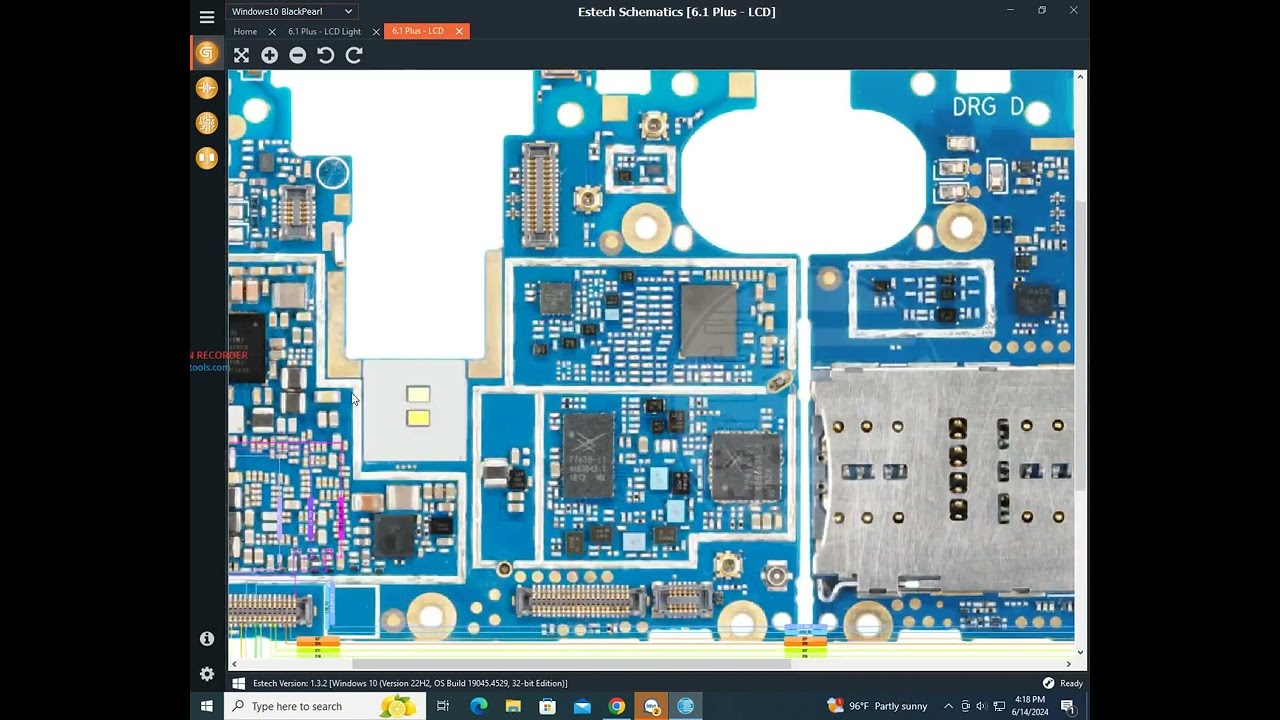Switch to the Home tab
The height and width of the screenshot is (720, 1280).
point(245,31)
